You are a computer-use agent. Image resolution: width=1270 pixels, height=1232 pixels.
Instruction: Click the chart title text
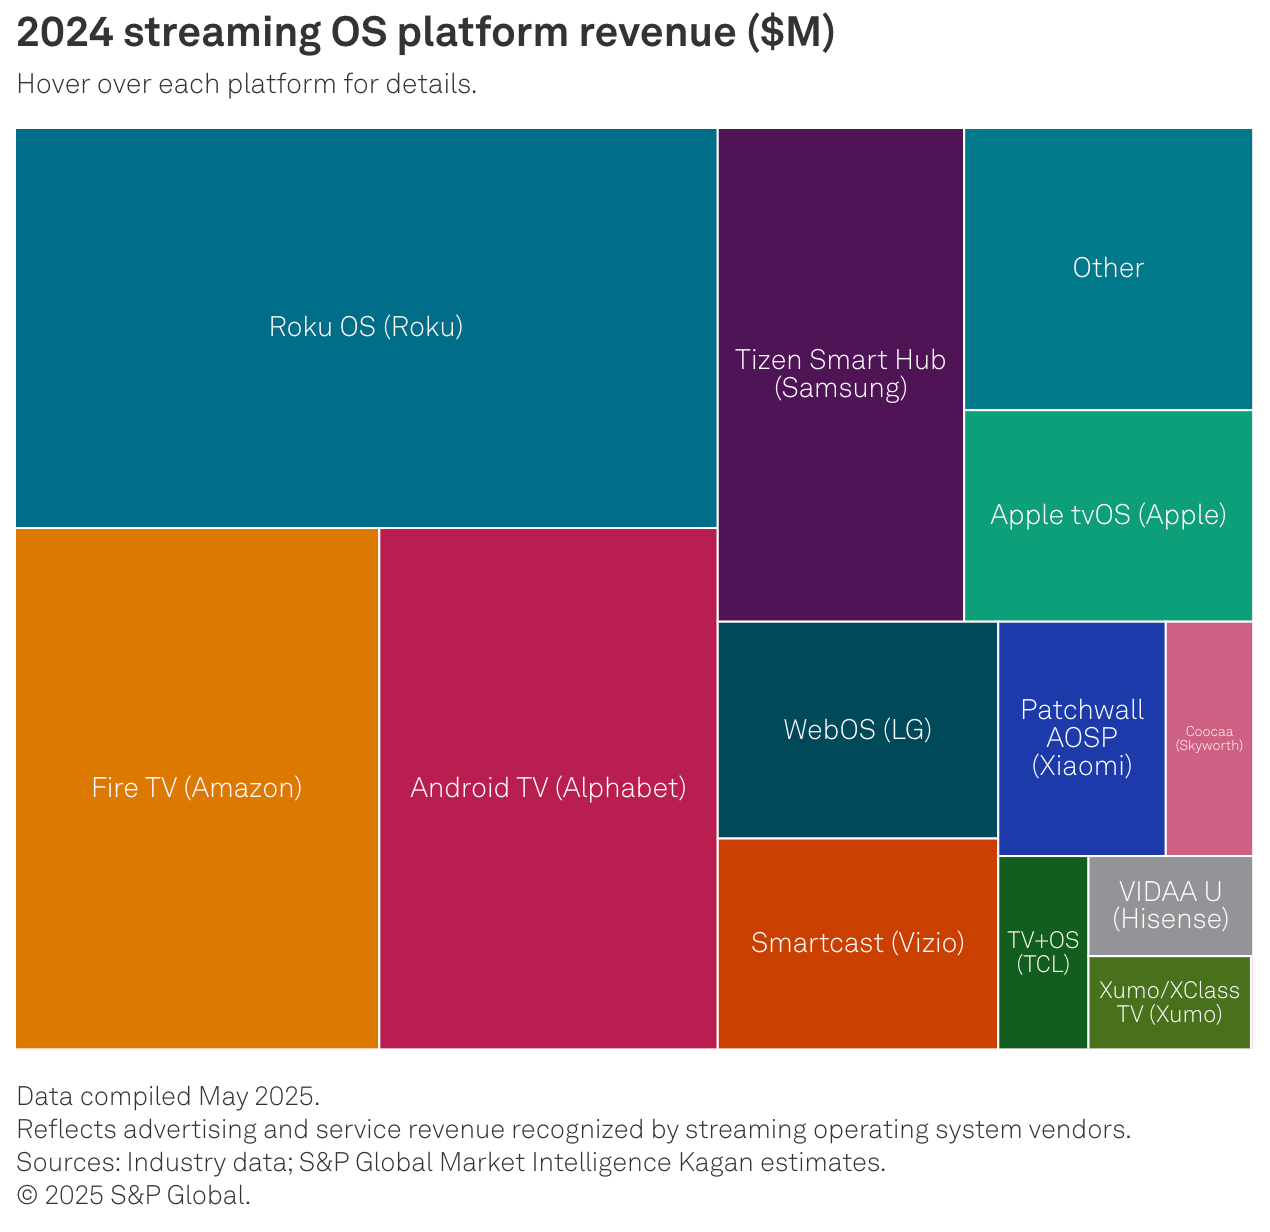[425, 33]
